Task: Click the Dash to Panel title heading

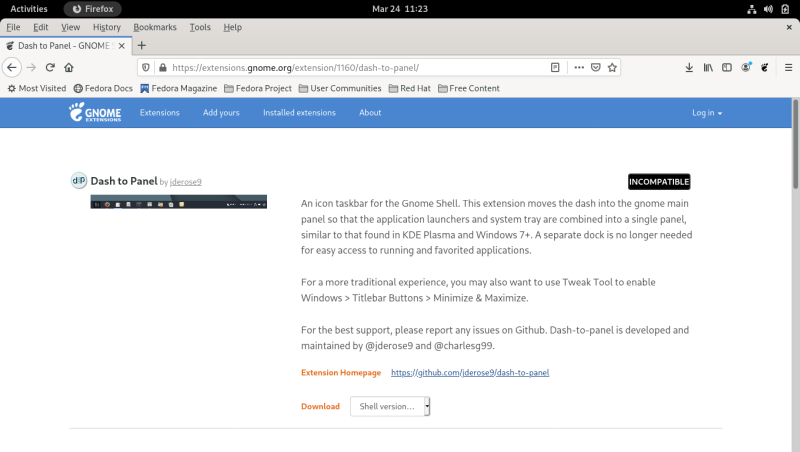Action: [124, 181]
